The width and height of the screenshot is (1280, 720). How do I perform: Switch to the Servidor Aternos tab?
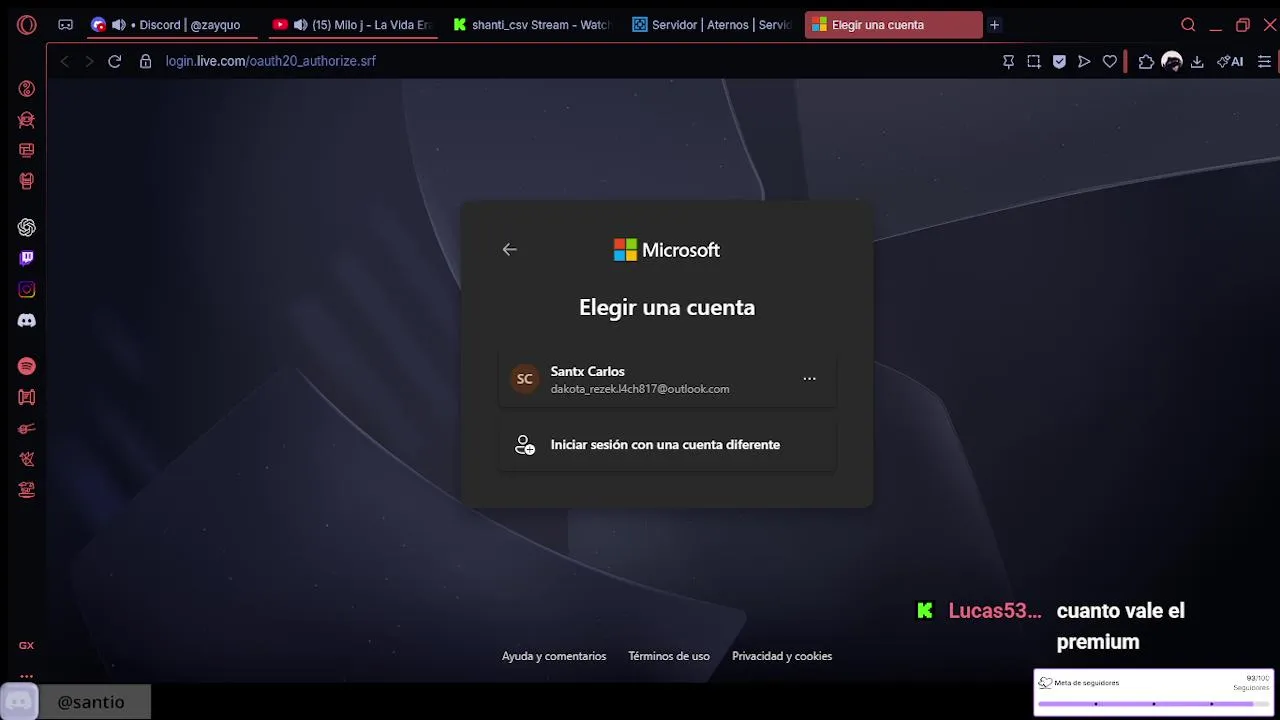712,25
